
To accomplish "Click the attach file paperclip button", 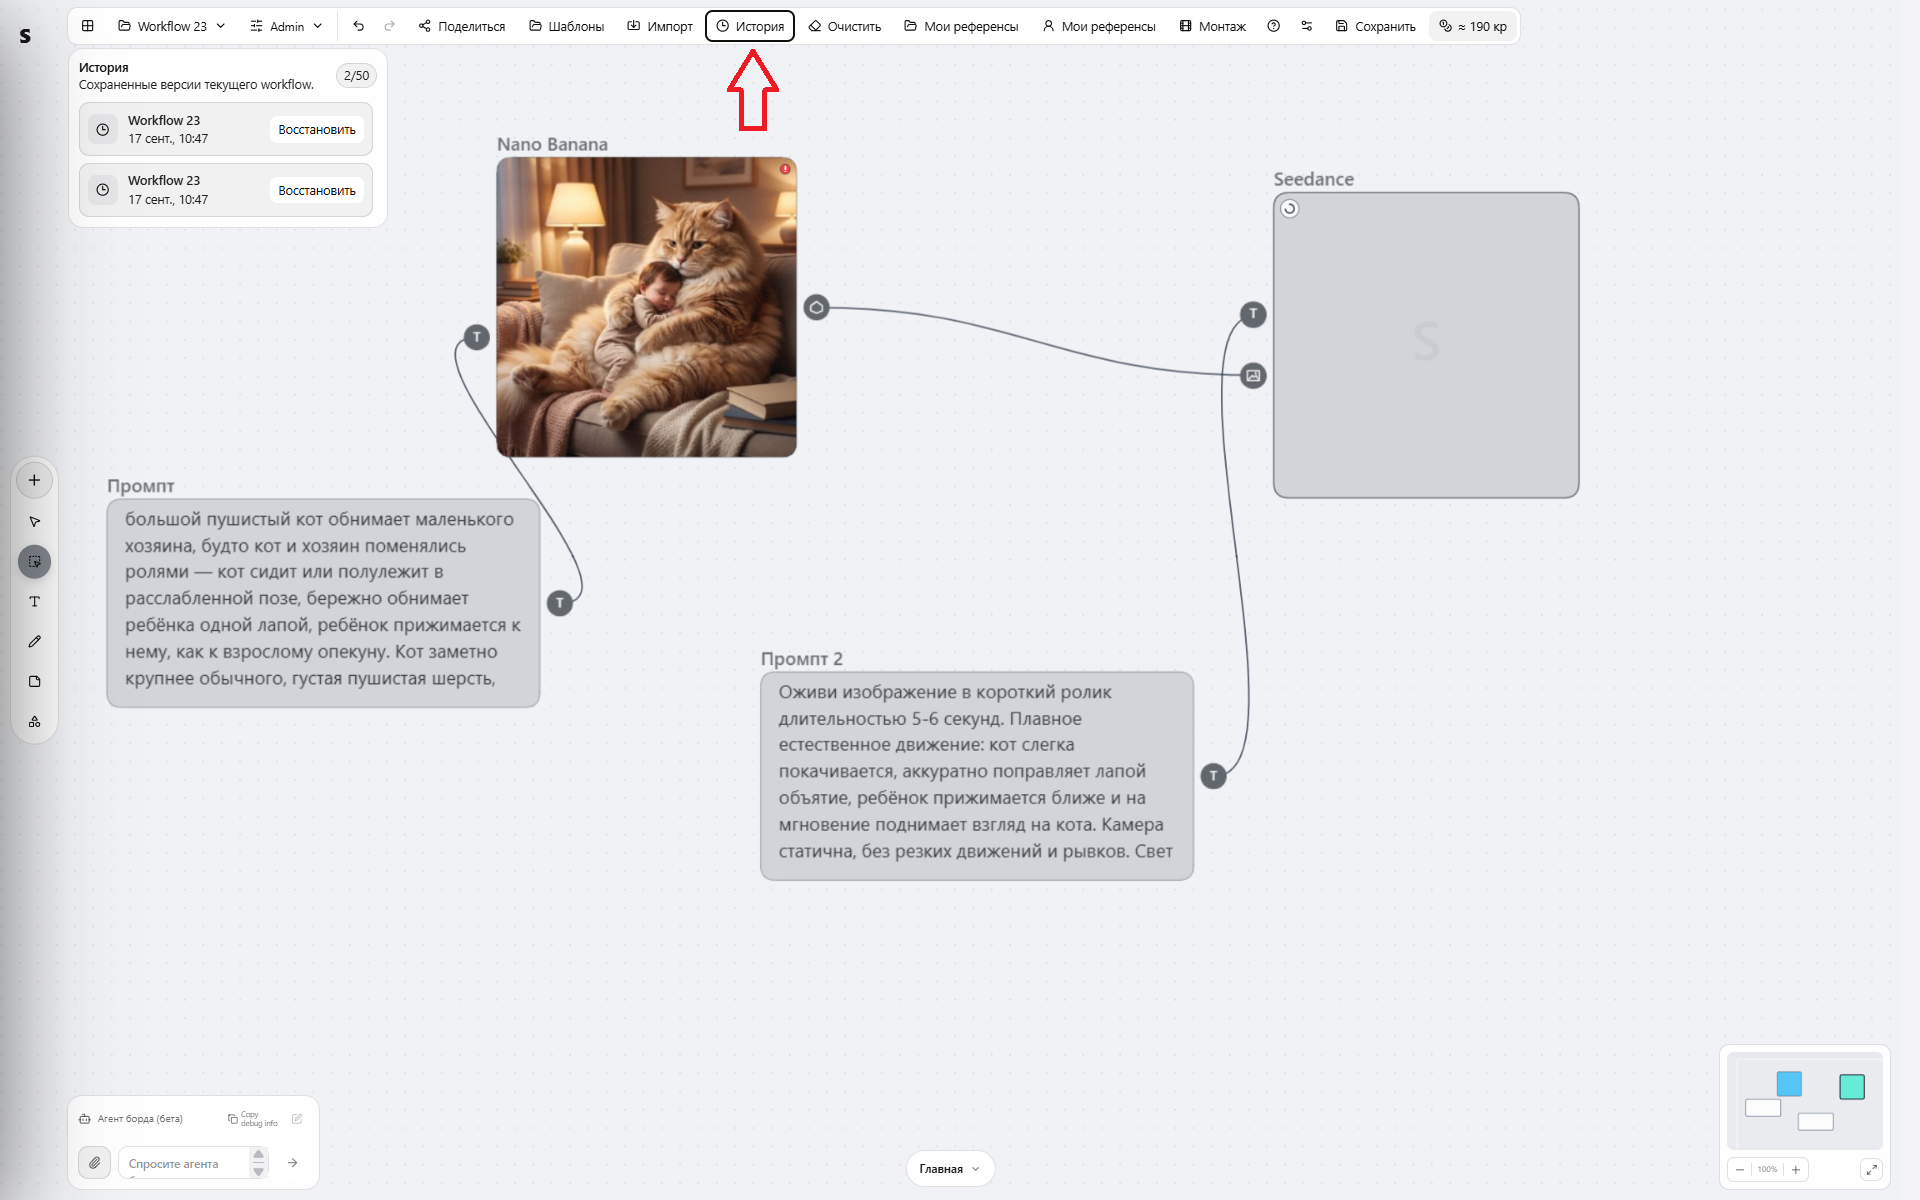I will click(94, 1163).
